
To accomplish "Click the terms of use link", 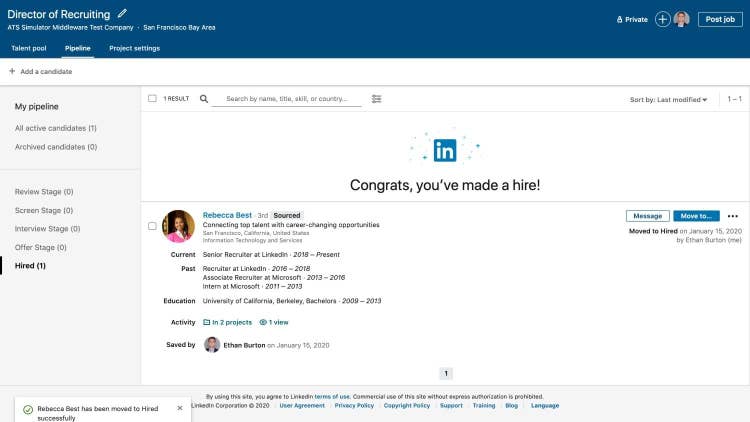I will 332,396.
